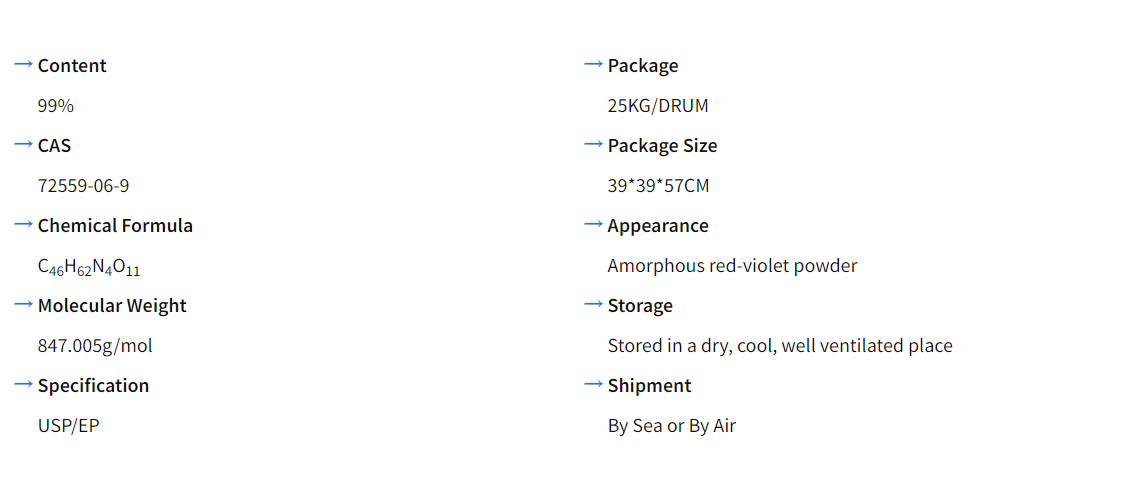Click the arrow beside Specification

click(x=24, y=384)
